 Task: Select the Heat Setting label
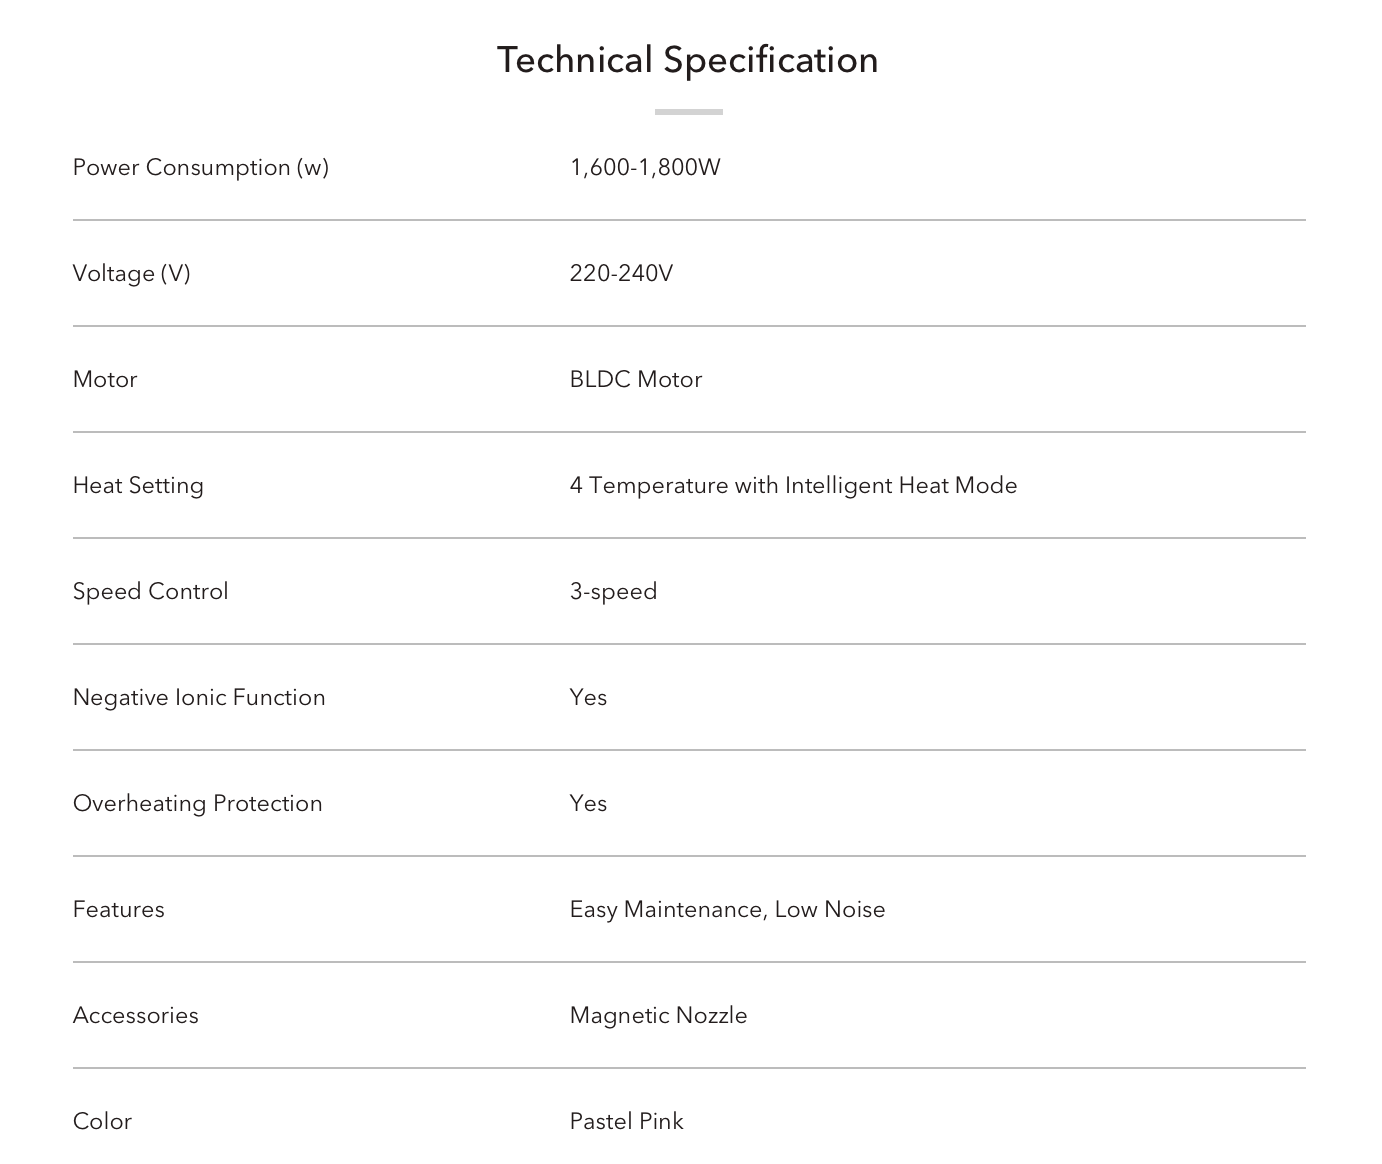138,485
